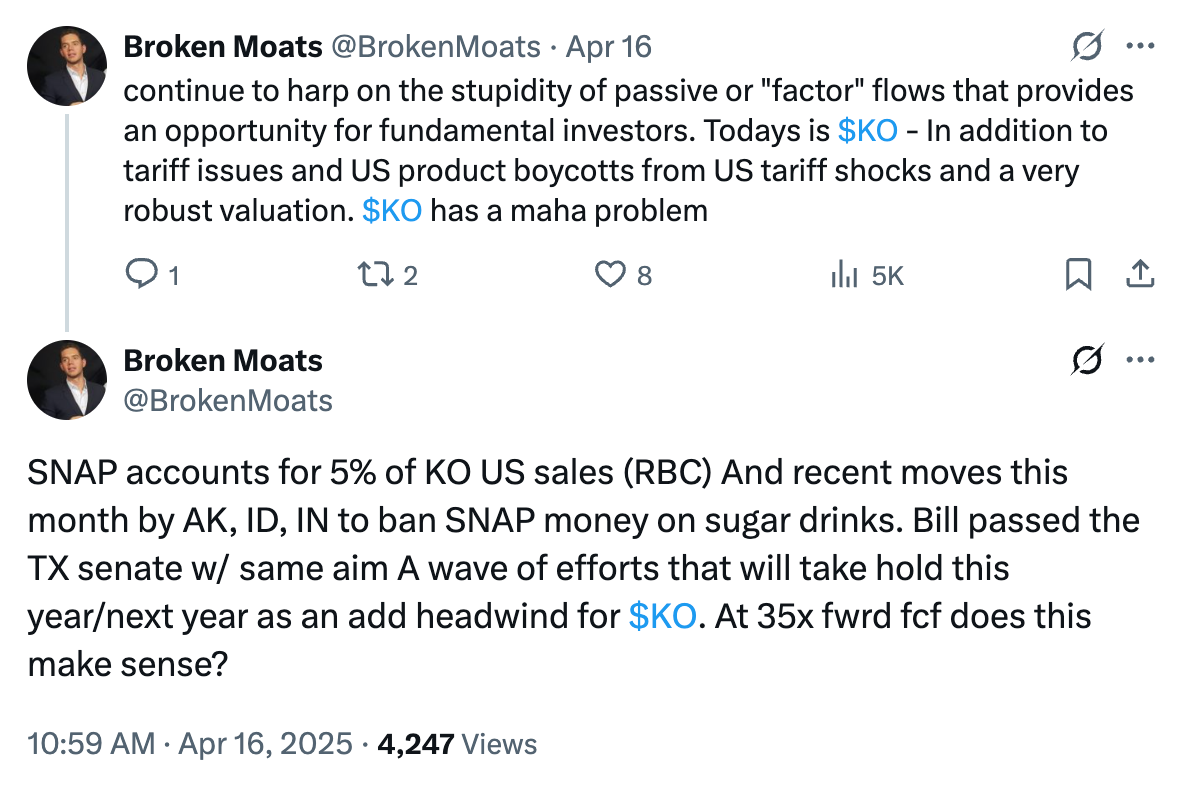
Task: Click the share icon on first tweet
Action: click(x=1140, y=274)
